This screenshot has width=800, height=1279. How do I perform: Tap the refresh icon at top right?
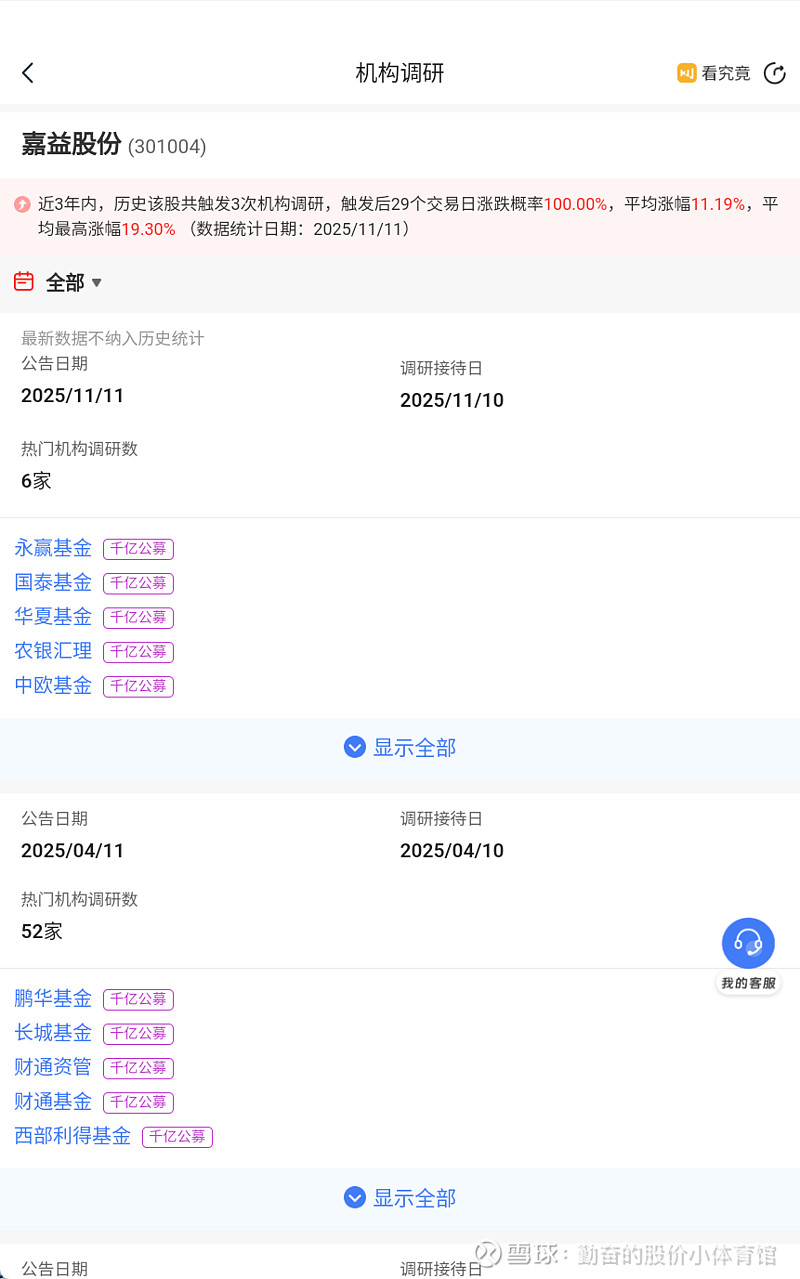click(x=774, y=73)
